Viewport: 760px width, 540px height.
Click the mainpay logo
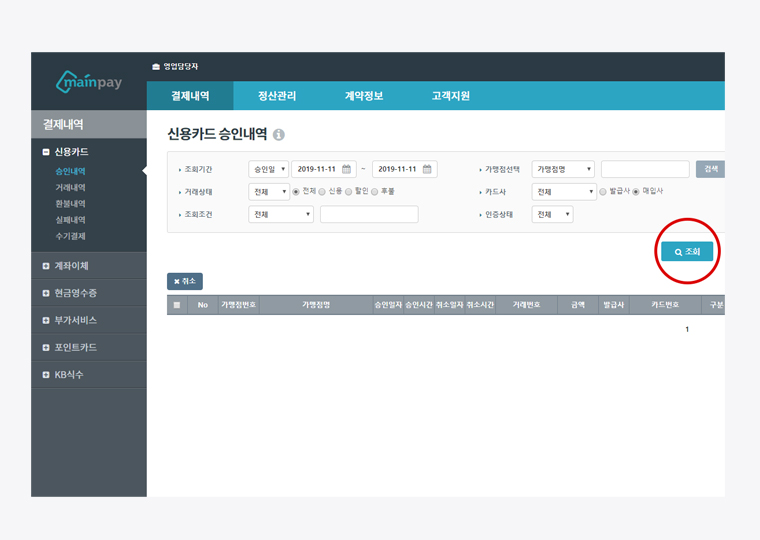coord(89,81)
